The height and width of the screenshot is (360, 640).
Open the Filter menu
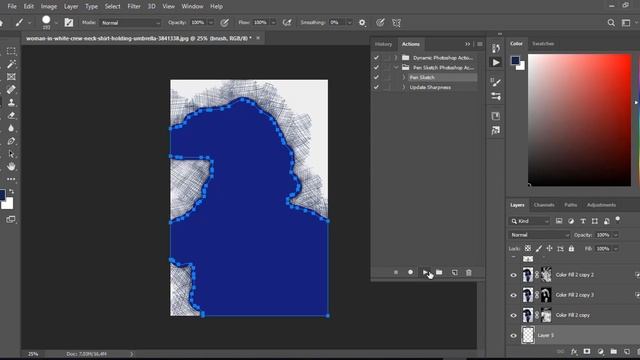[133, 7]
